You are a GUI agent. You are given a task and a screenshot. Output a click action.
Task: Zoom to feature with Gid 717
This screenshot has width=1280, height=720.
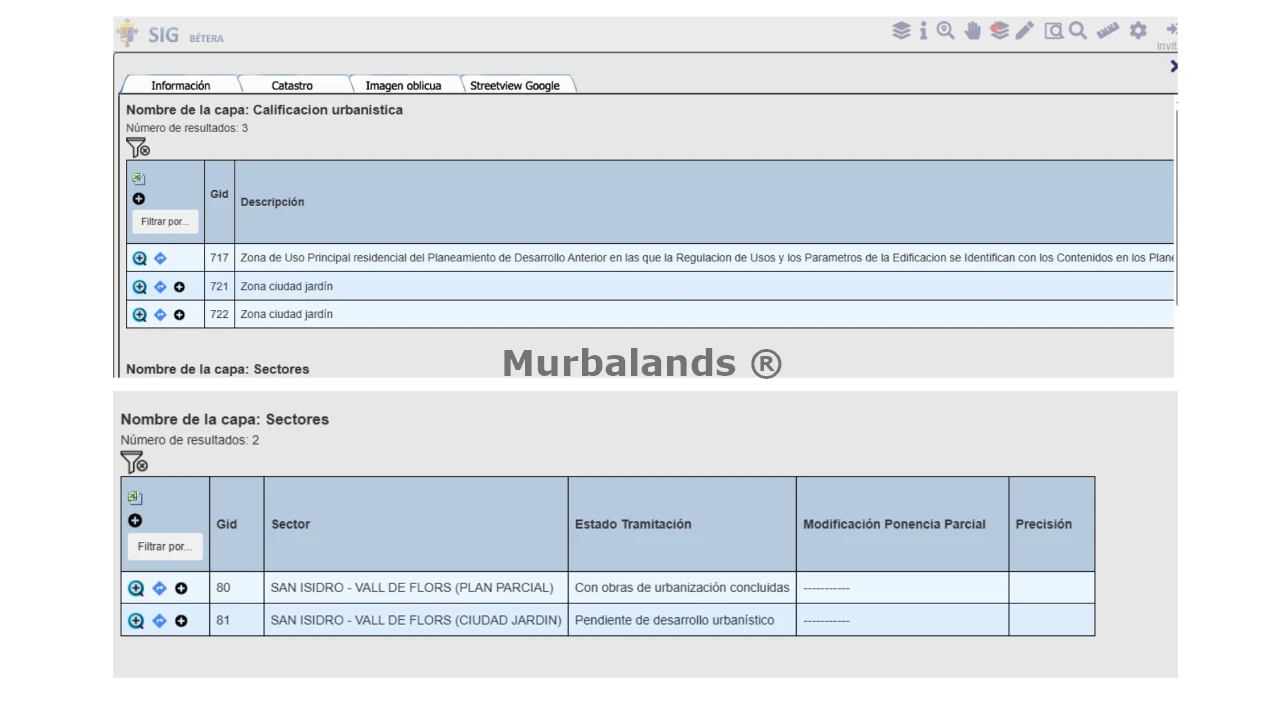coord(140,258)
